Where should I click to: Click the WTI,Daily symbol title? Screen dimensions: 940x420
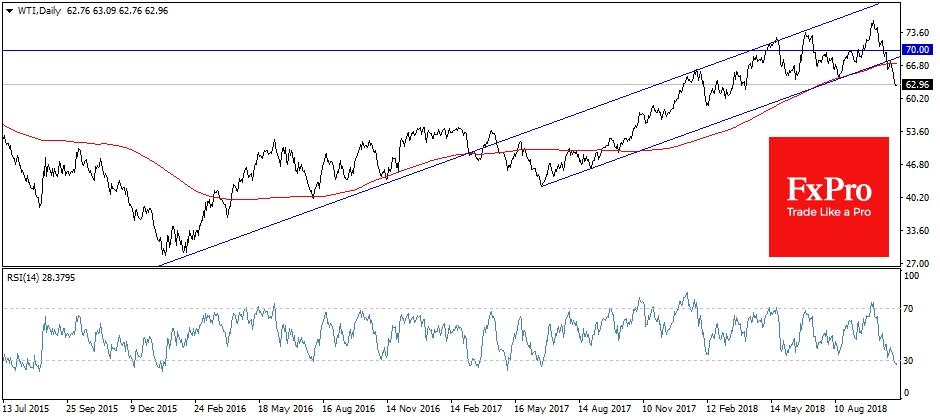38,10
